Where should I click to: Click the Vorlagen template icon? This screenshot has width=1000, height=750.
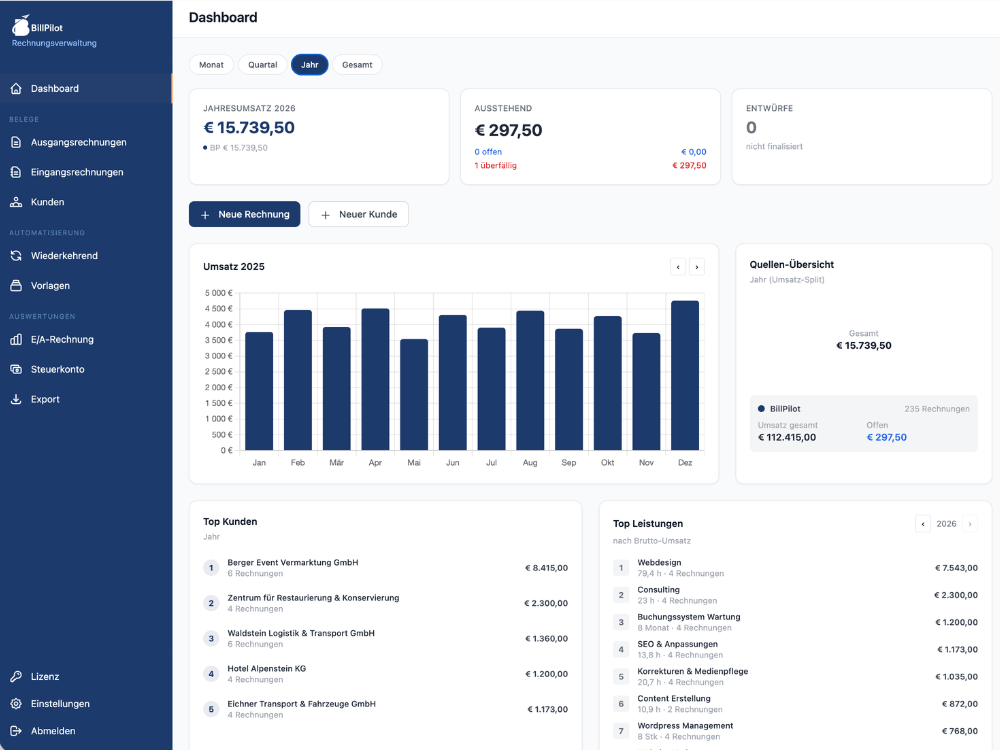(16, 286)
